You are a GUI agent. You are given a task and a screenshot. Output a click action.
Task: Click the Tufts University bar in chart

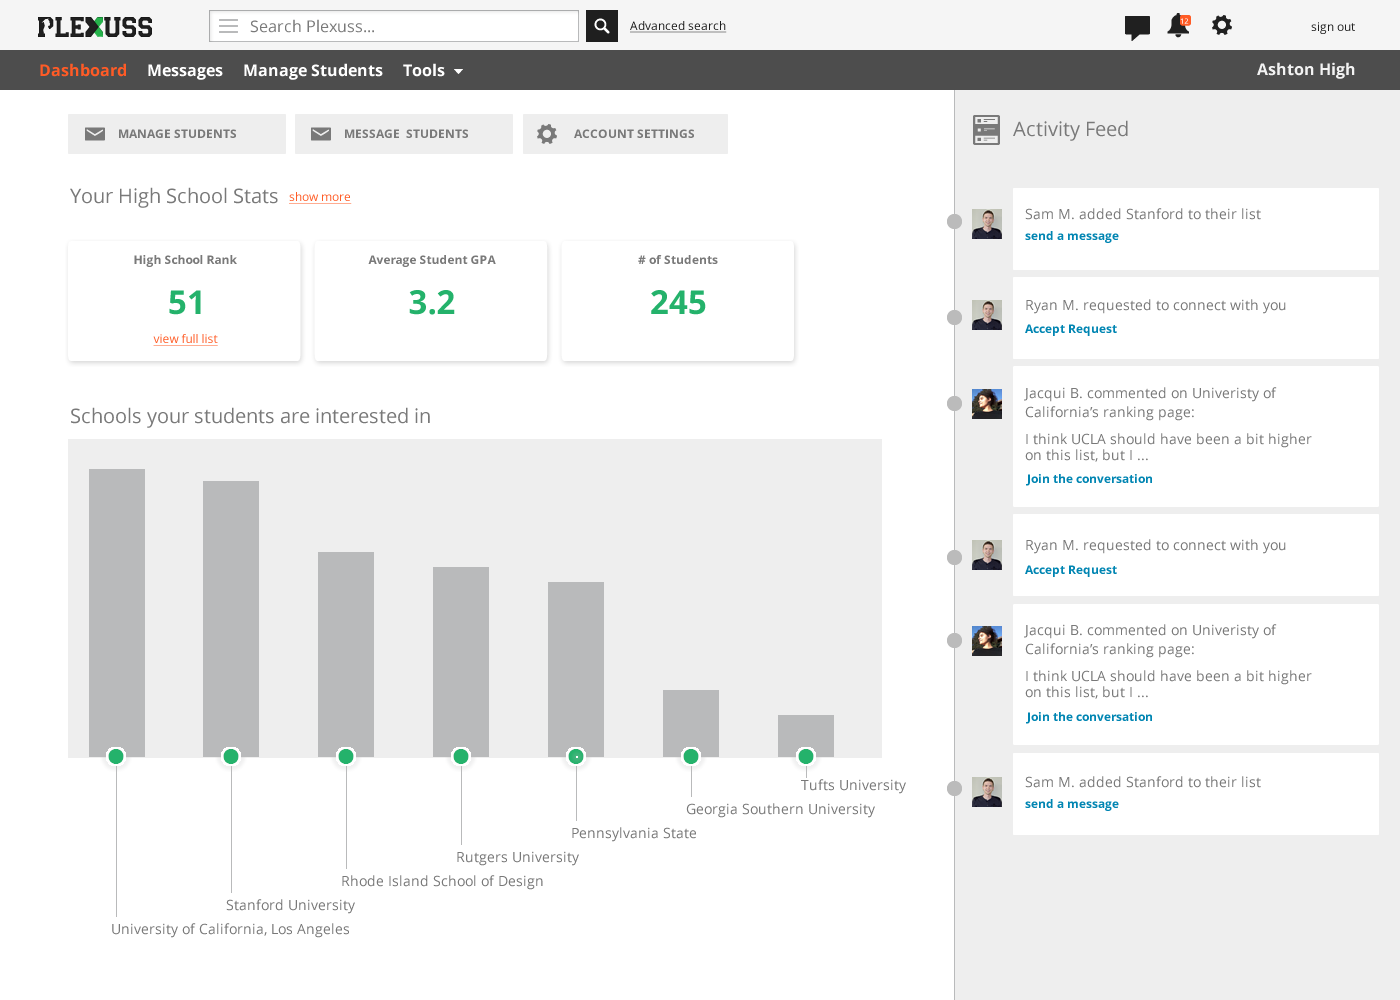(x=806, y=736)
